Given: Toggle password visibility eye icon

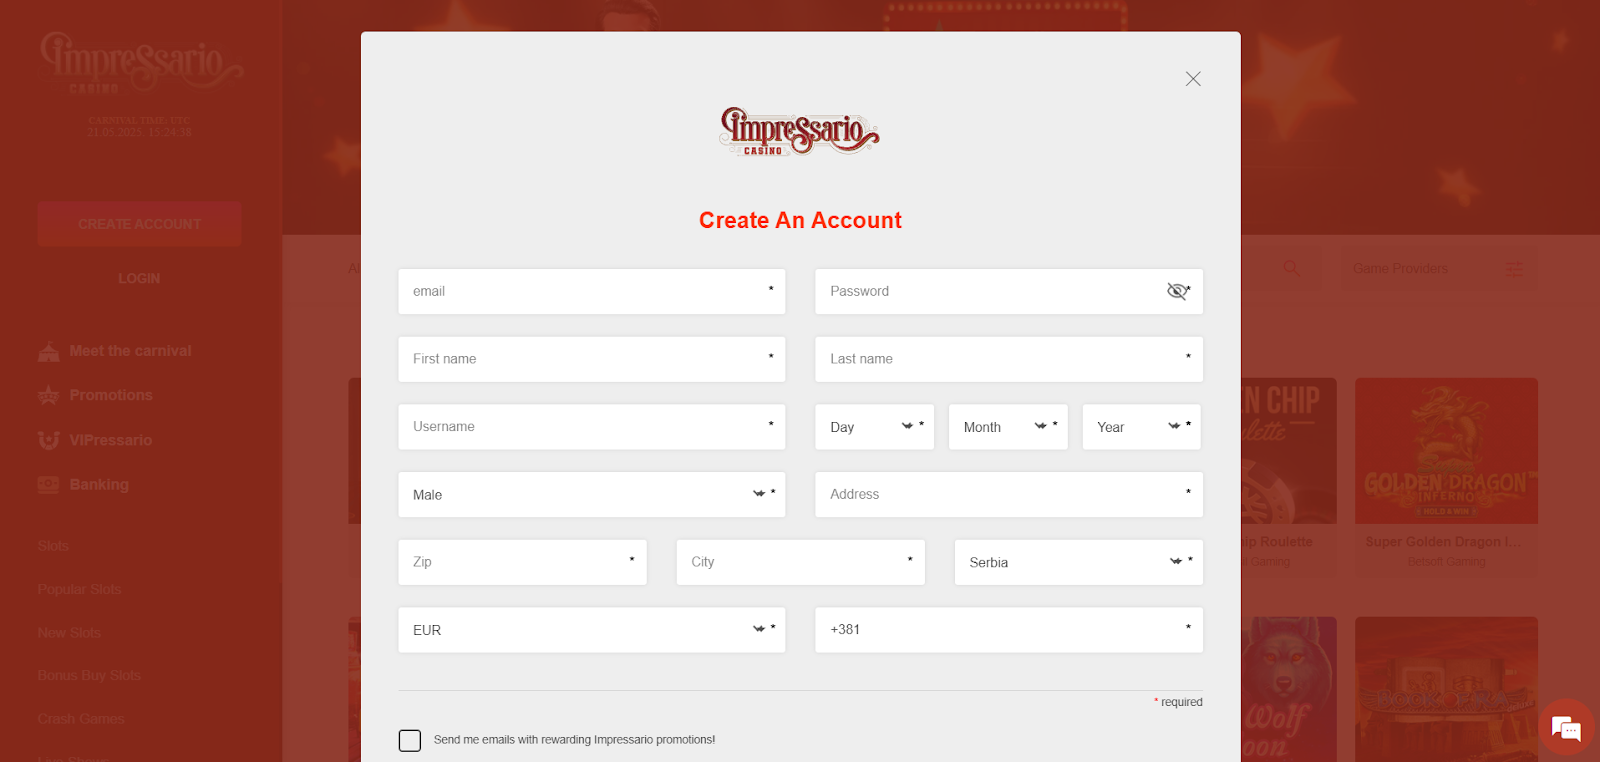Looking at the screenshot, I should click(1177, 291).
